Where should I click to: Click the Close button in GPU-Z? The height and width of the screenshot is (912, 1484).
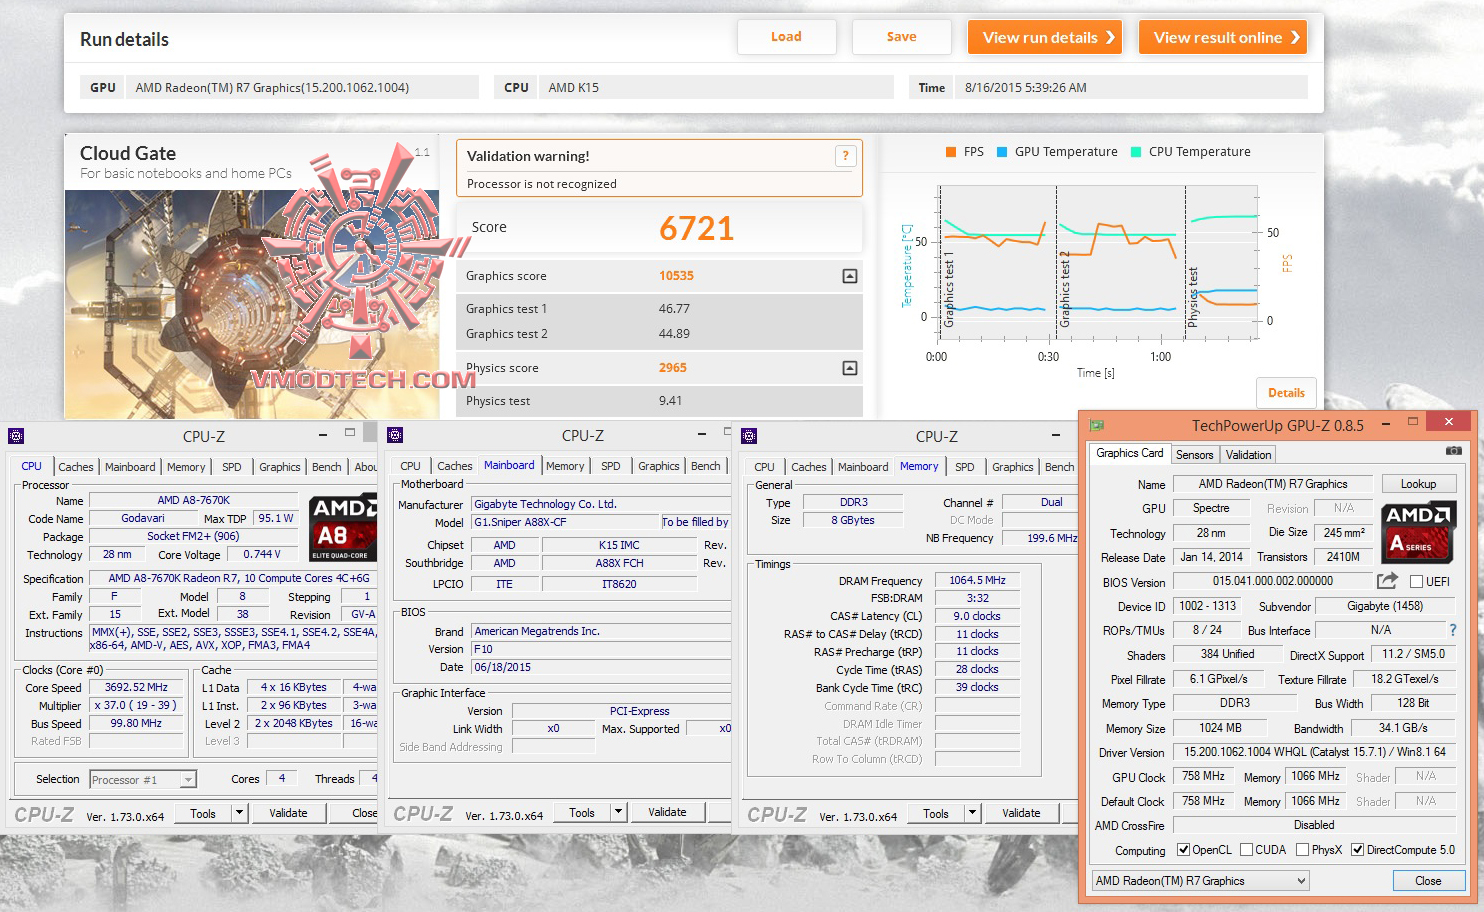tap(1428, 881)
